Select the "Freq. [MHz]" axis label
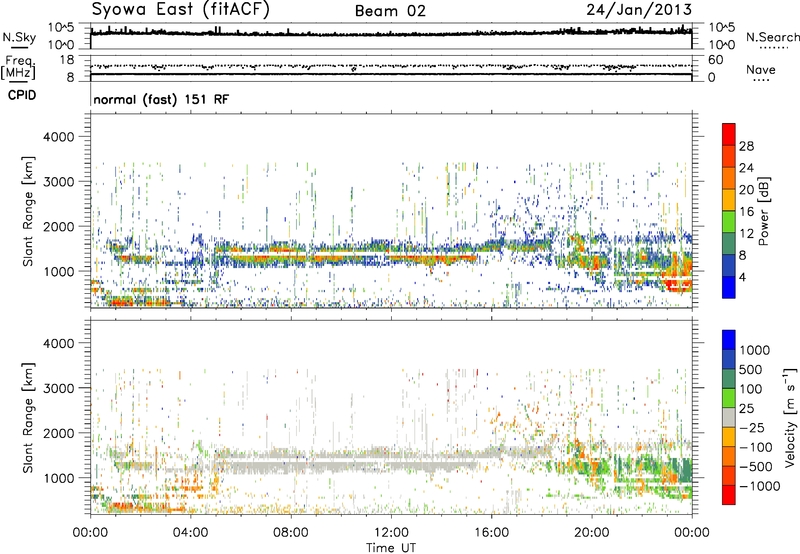The image size is (800, 554). [18, 68]
